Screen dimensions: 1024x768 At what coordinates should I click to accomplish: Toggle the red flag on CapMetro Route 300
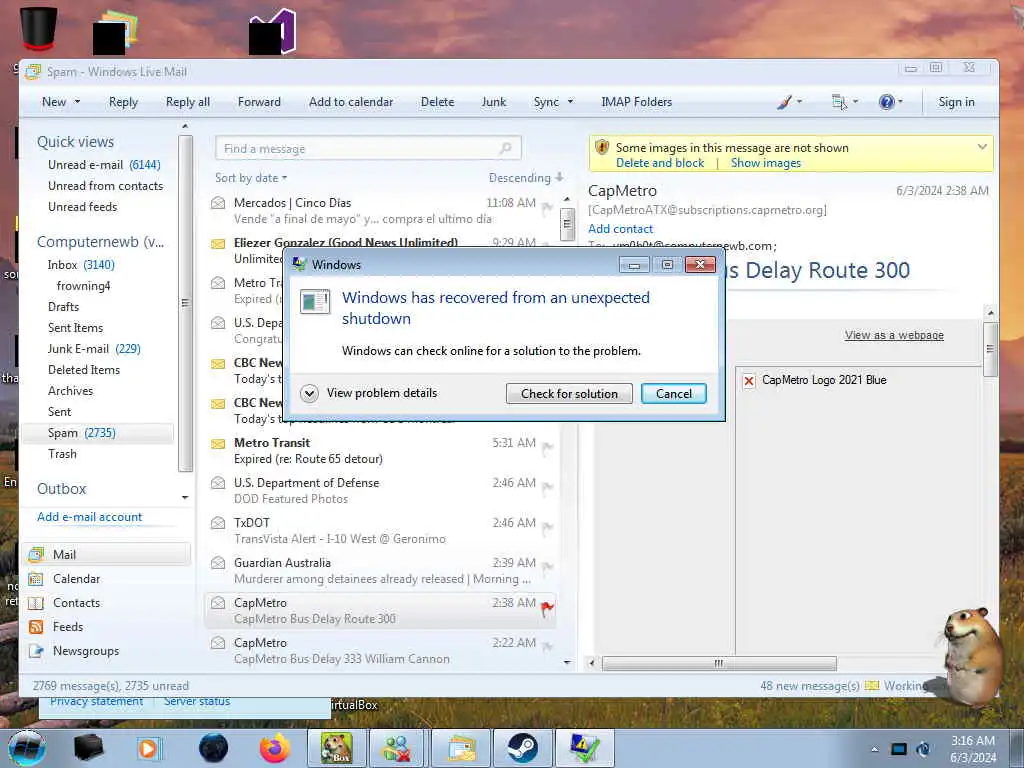[547, 609]
